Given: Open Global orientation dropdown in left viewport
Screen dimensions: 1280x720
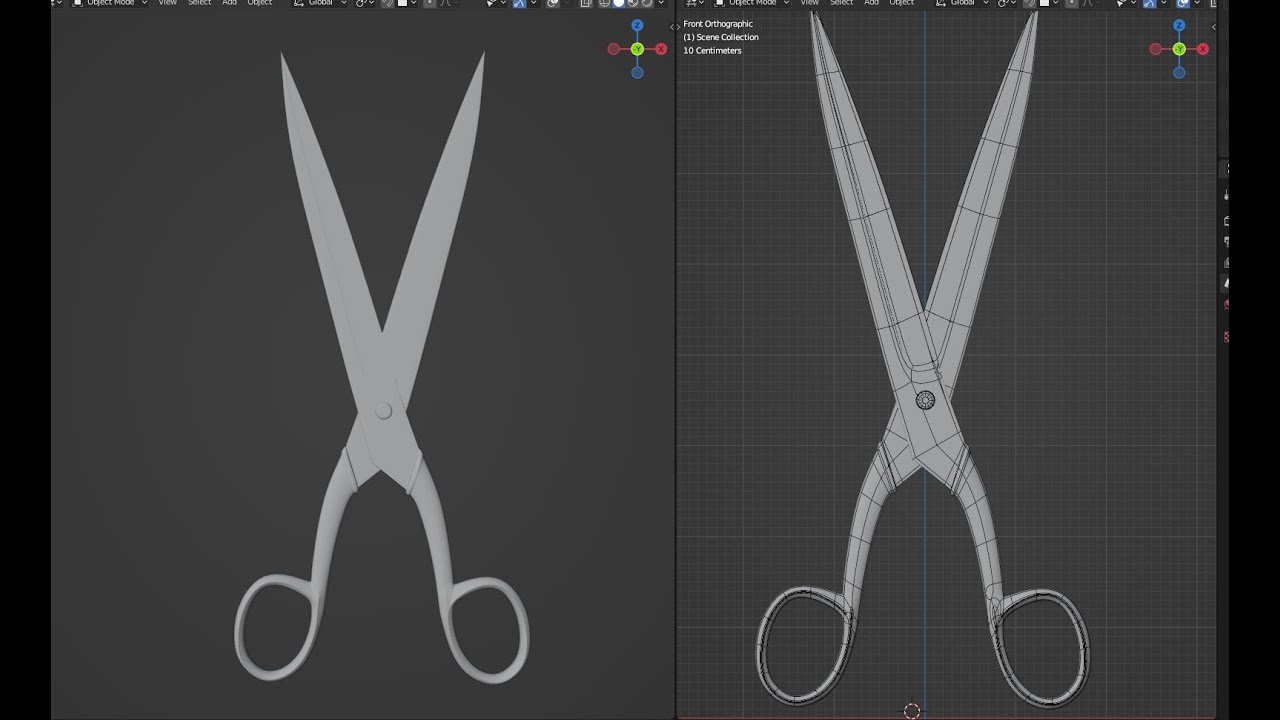Looking at the screenshot, I should click(320, 3).
